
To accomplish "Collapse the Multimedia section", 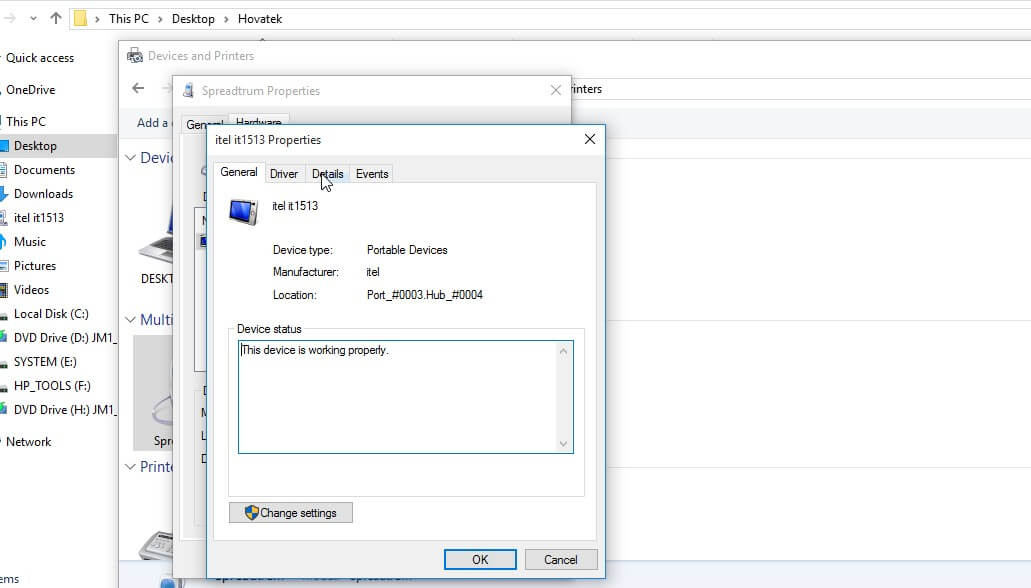I will point(130,319).
